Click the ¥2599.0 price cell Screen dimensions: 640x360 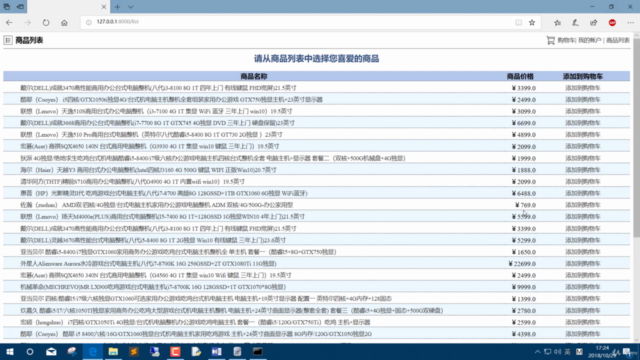[x=524, y=322]
